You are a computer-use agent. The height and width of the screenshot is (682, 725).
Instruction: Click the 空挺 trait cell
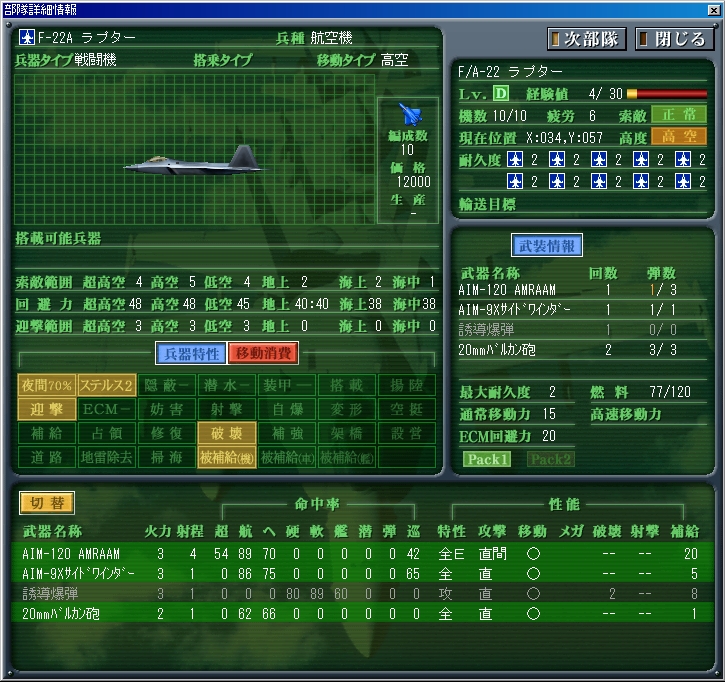406,410
